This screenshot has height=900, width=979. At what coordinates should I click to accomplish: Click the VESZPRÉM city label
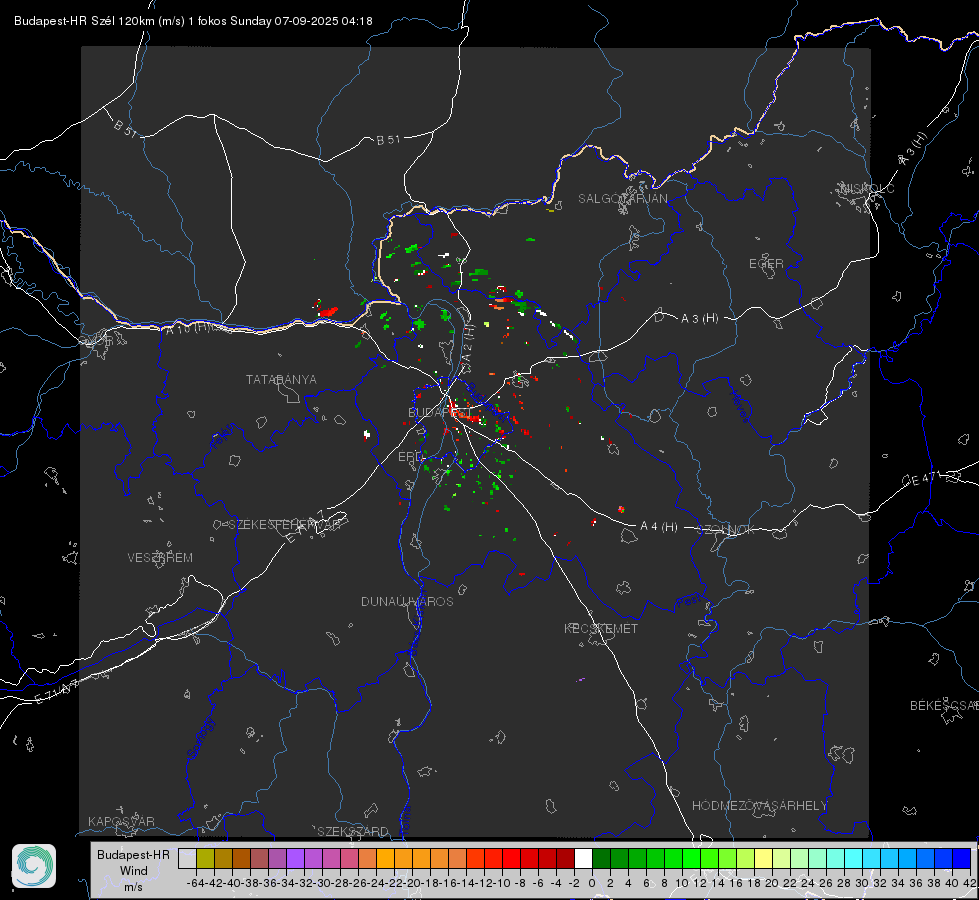(x=160, y=557)
